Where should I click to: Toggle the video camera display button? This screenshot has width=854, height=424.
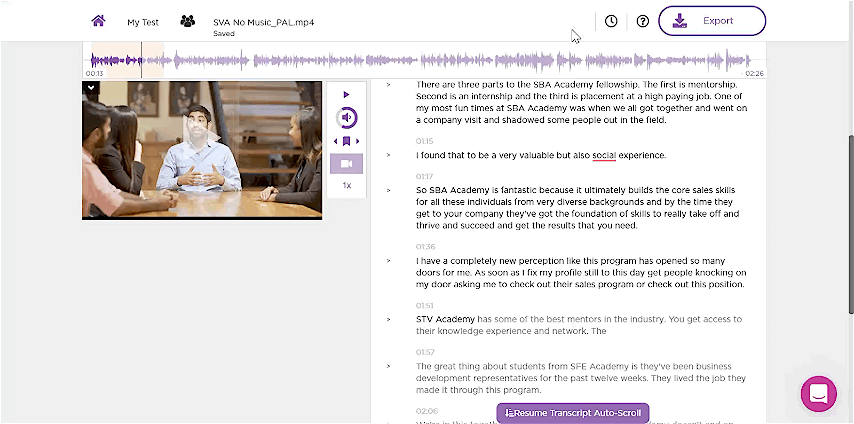346,163
